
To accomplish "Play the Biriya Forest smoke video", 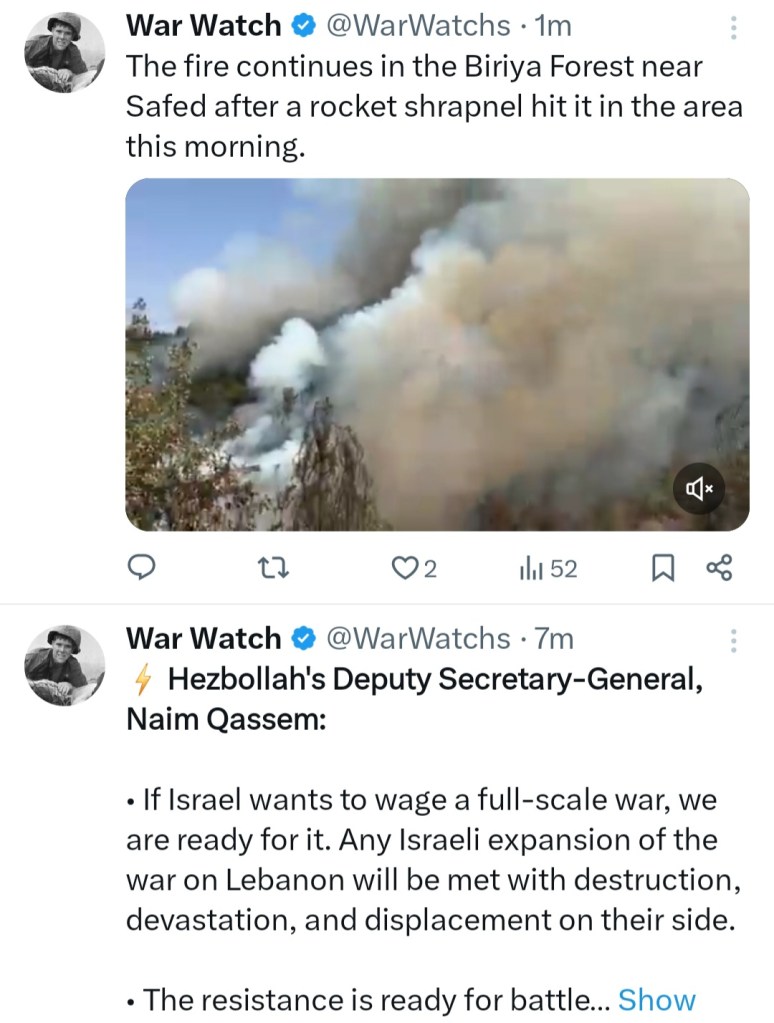I will (436, 354).
